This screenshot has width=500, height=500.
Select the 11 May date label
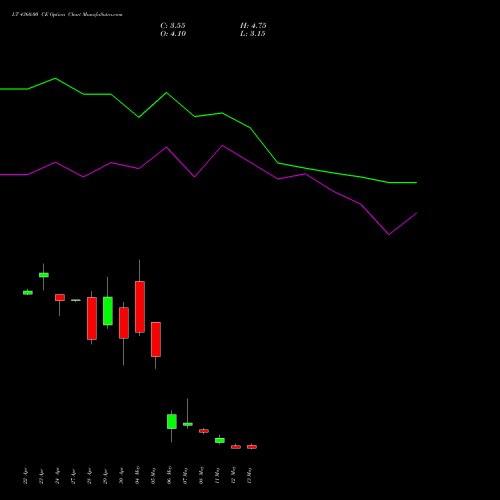[x=218, y=475]
